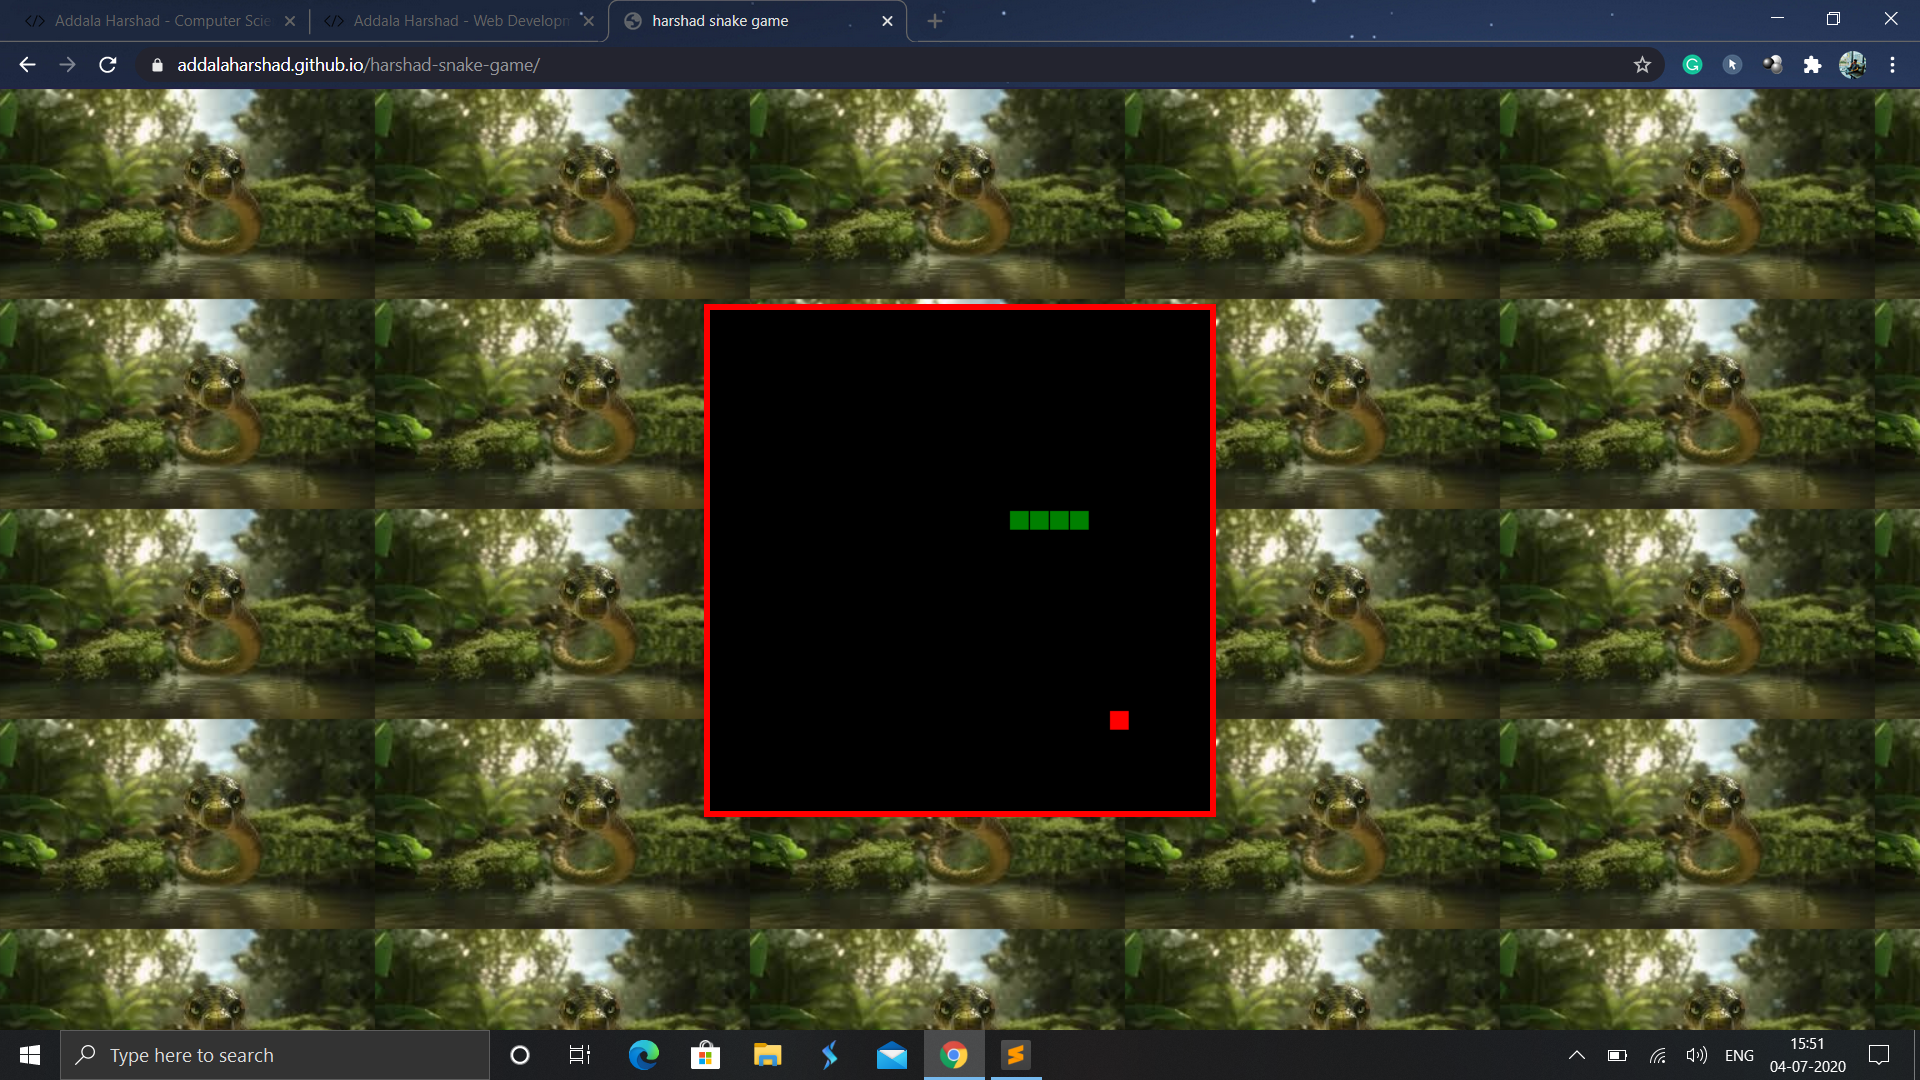Switch to Addala Harshad Computer Science tab
Screen dimensions: 1920x1080
point(160,21)
